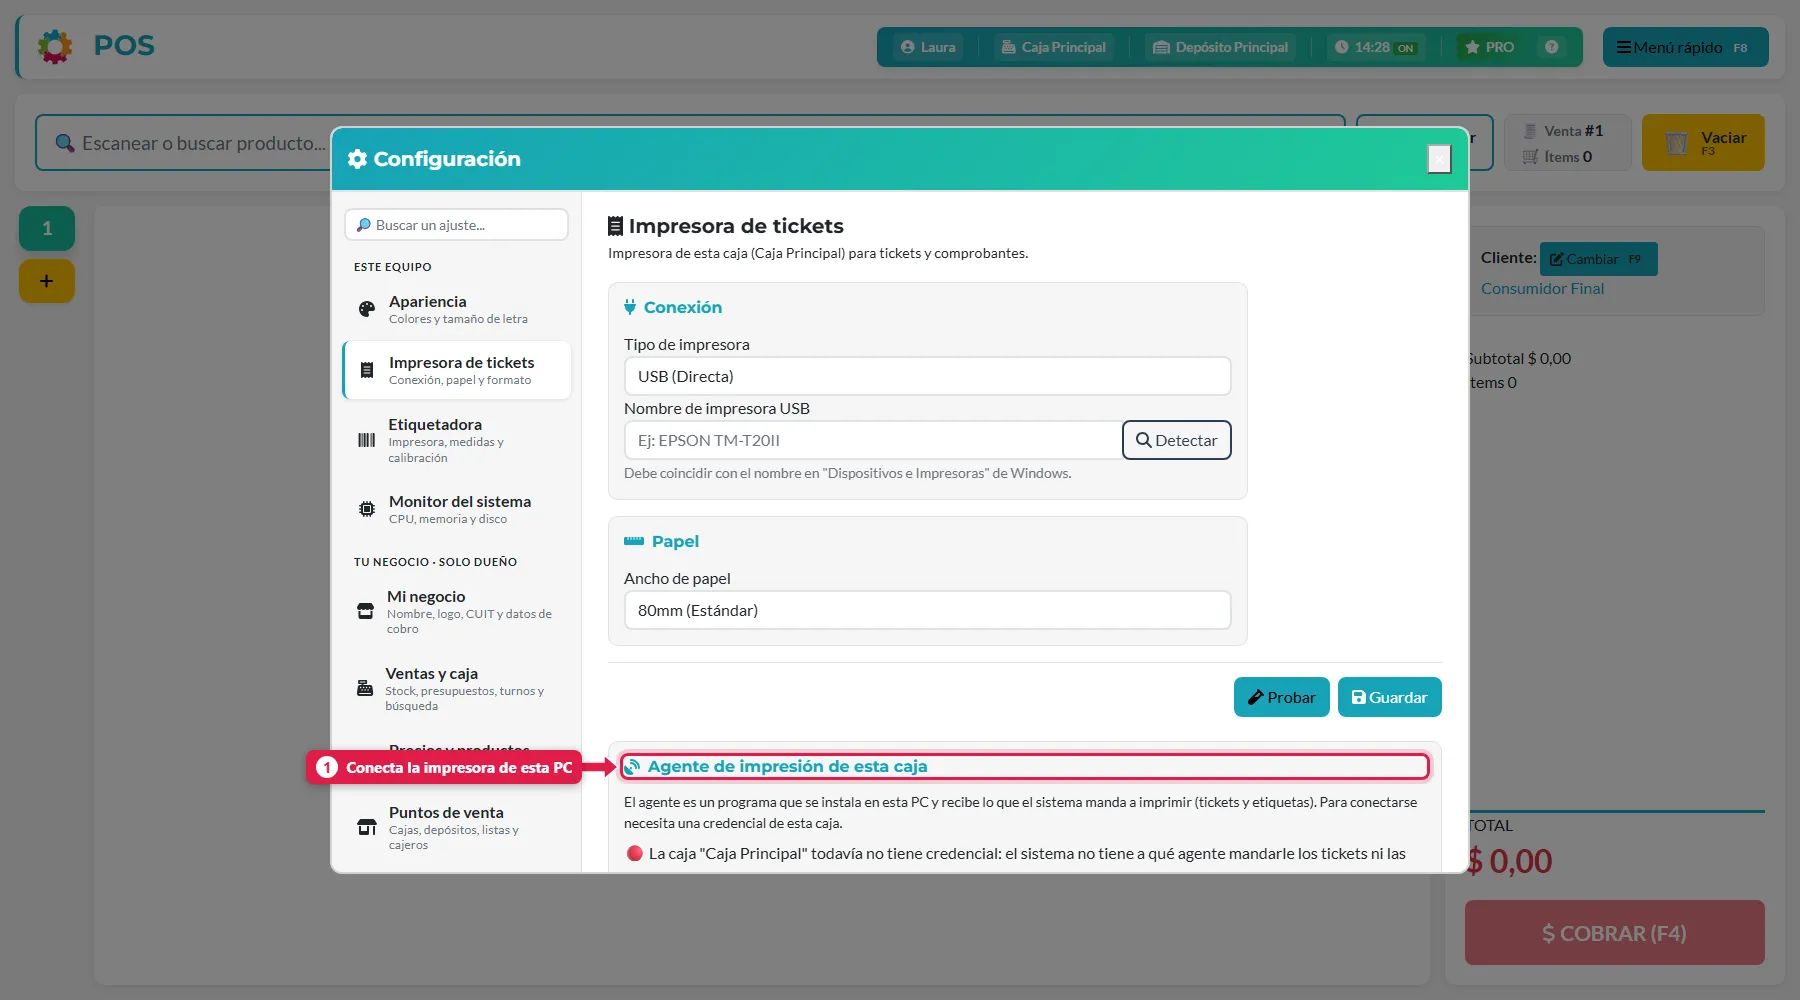This screenshot has width=1800, height=1000.
Task: Close the Configuración dialog
Action: pyautogui.click(x=1439, y=158)
